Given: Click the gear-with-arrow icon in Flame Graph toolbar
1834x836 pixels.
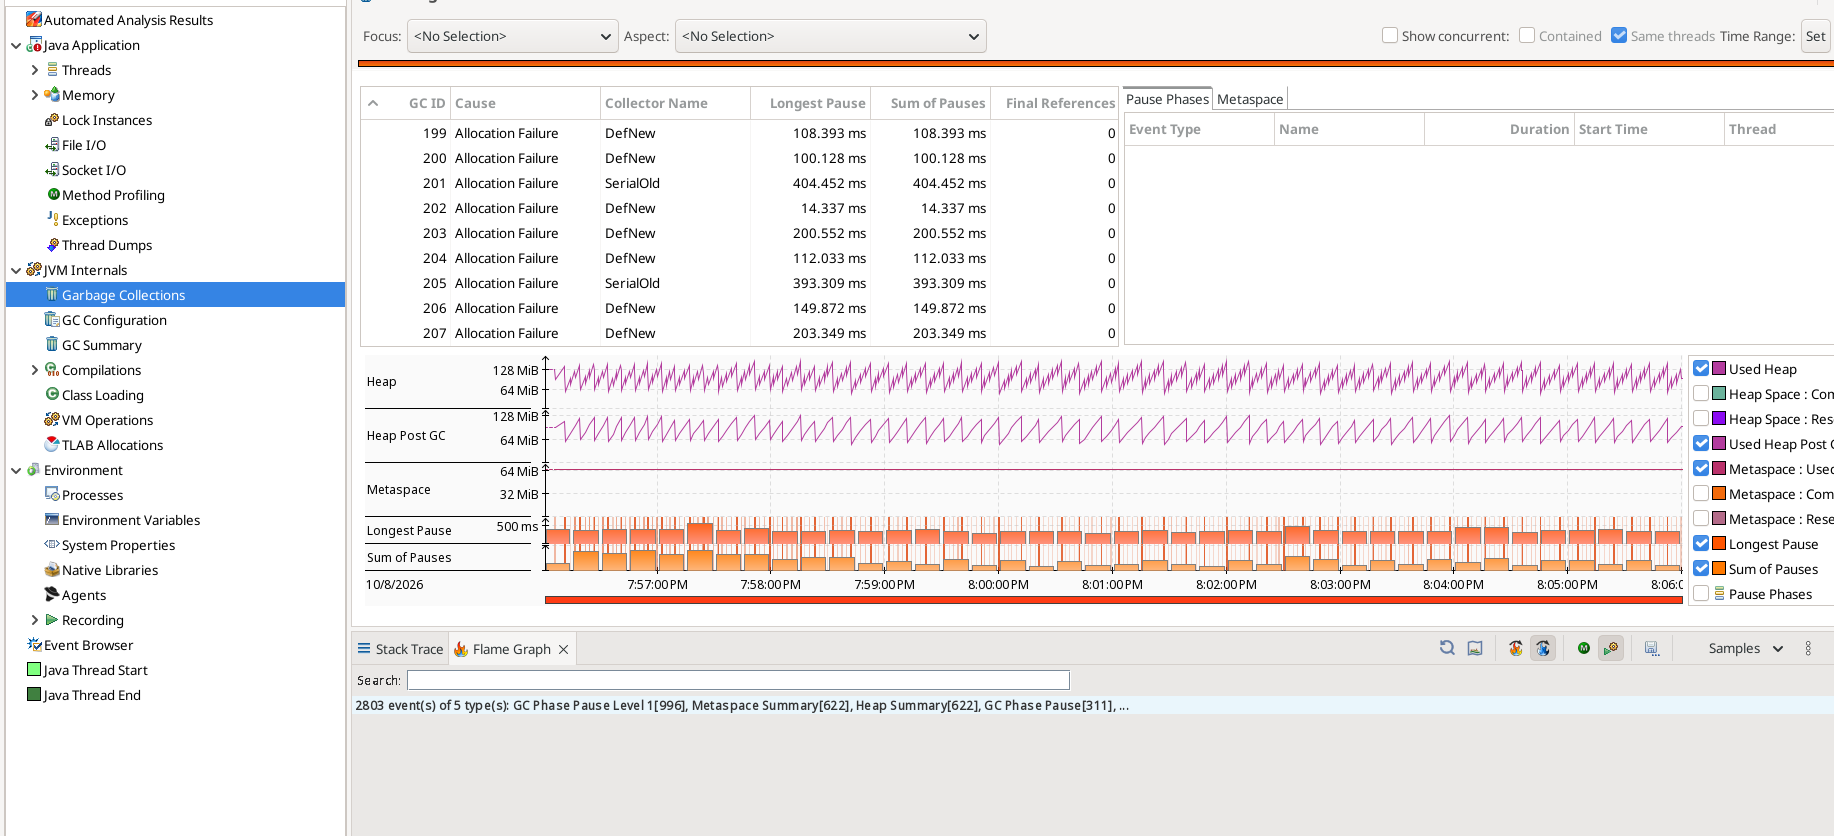Looking at the screenshot, I should (x=1611, y=648).
